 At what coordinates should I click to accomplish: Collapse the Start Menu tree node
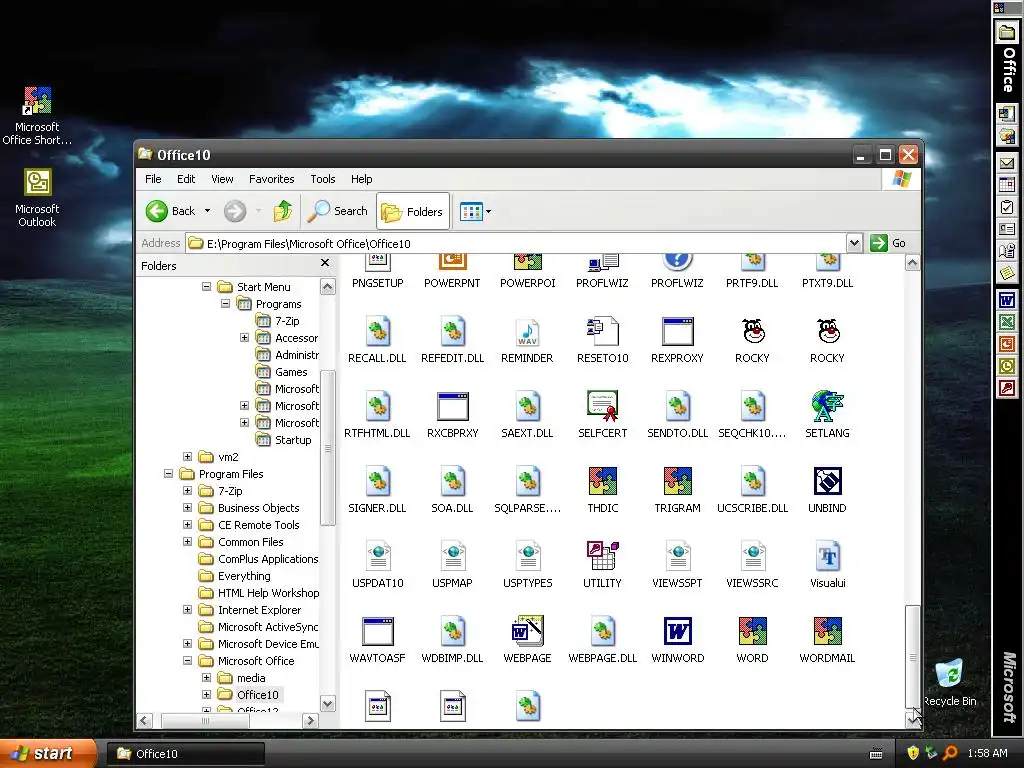(x=206, y=287)
